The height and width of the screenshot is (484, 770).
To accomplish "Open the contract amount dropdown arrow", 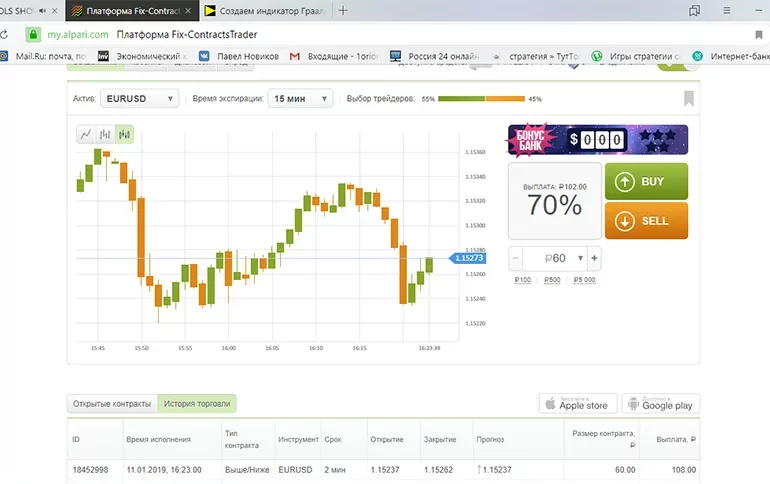I will pyautogui.click(x=580, y=258).
